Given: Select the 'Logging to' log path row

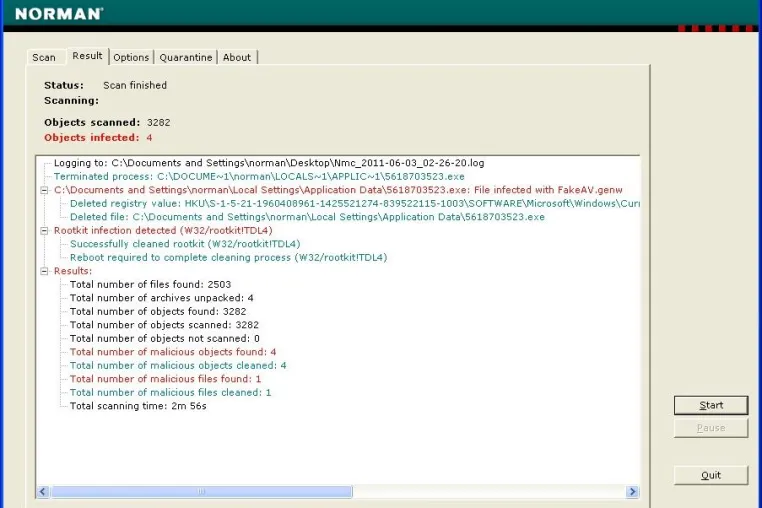Looking at the screenshot, I should tap(269, 163).
